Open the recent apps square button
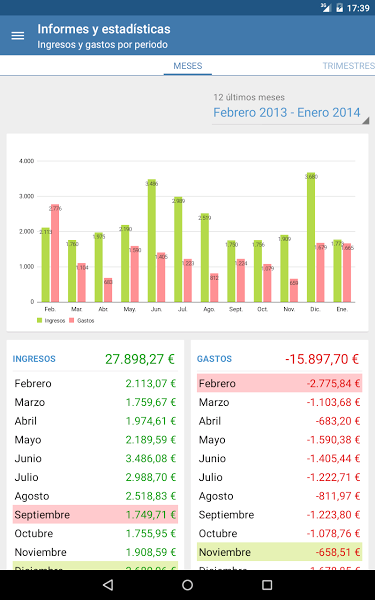 click(x=267, y=584)
